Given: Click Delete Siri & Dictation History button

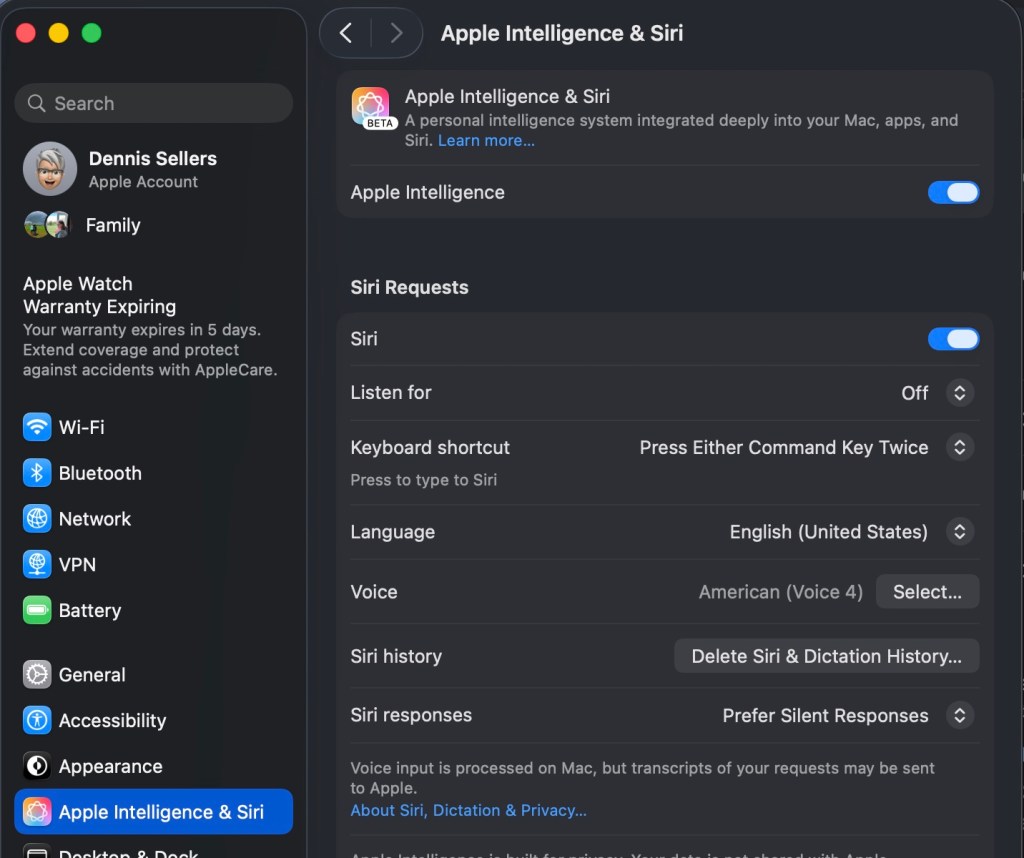Looking at the screenshot, I should pyautogui.click(x=827, y=656).
